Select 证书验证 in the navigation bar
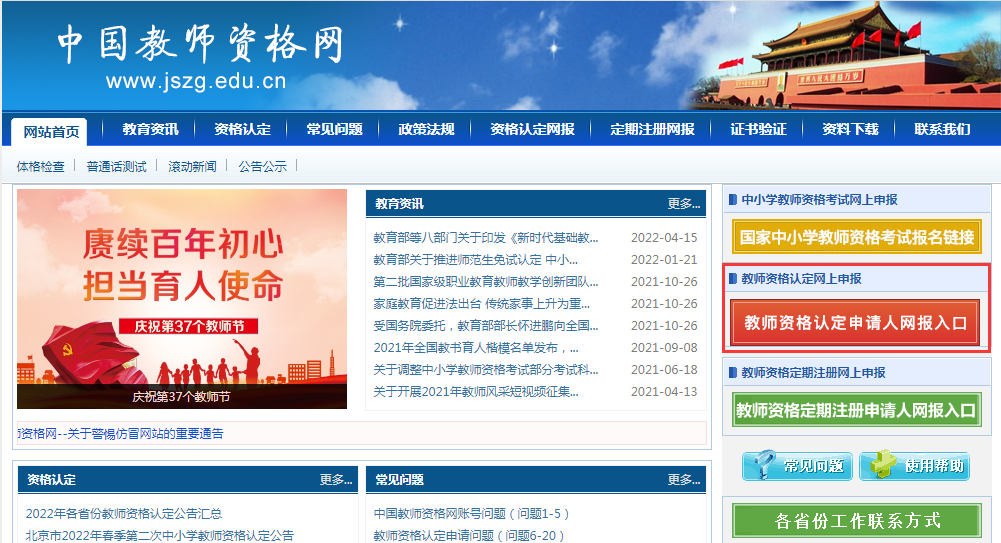Image resolution: width=1001 pixels, height=543 pixels. click(758, 130)
